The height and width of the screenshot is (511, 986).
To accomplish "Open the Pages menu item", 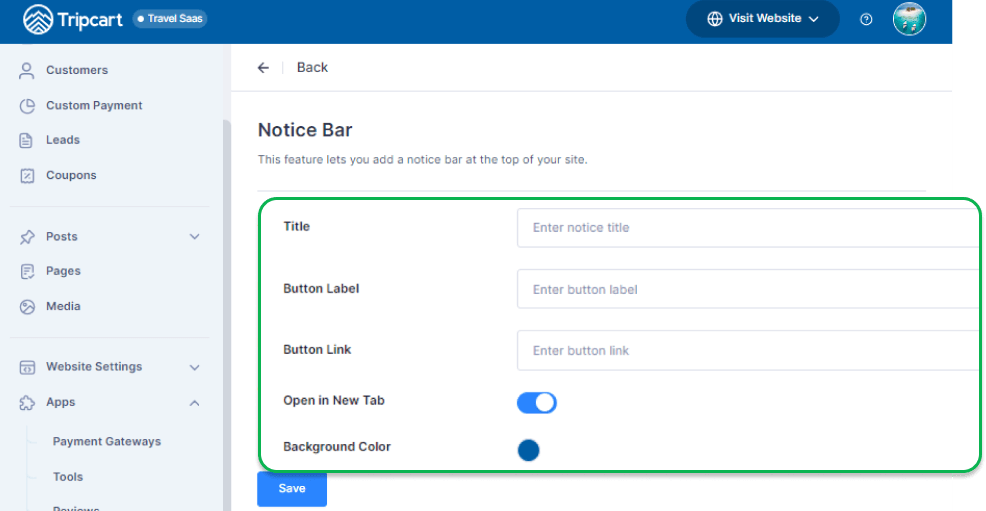I will 64,271.
